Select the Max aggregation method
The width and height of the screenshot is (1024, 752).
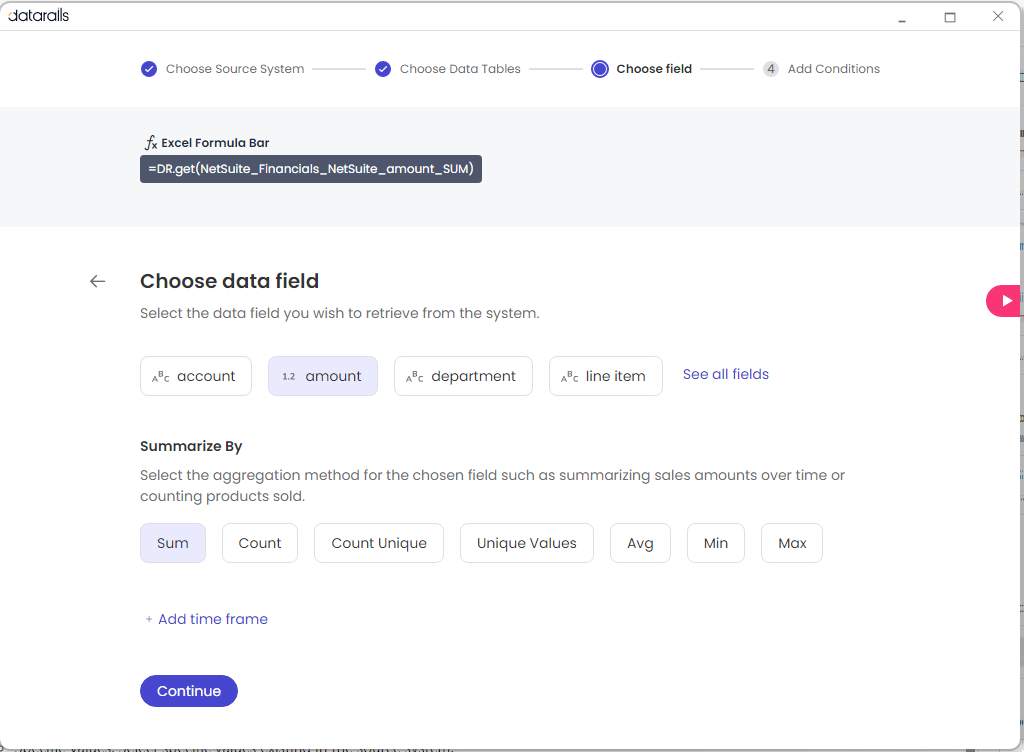[791, 542]
